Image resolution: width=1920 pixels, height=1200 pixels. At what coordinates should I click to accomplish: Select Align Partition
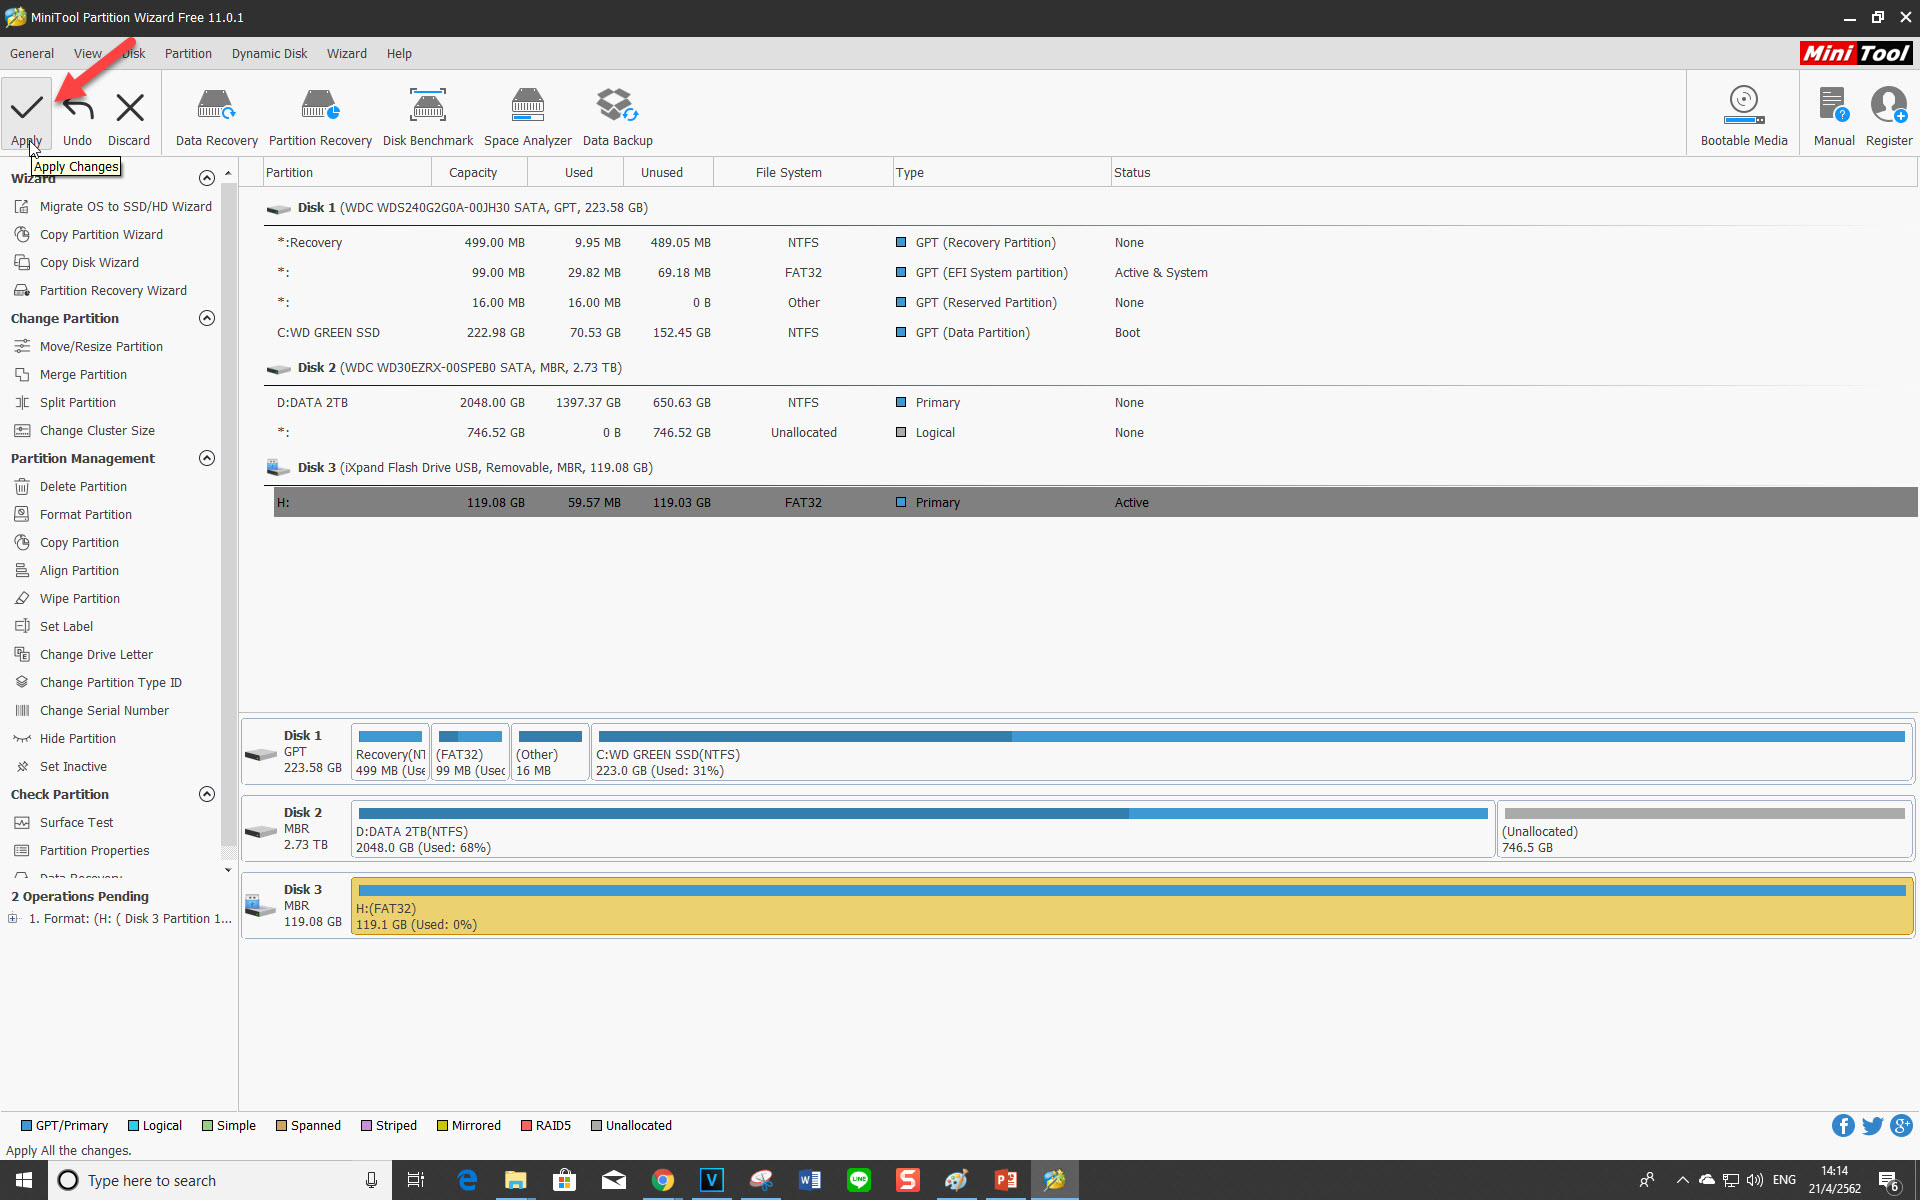79,570
